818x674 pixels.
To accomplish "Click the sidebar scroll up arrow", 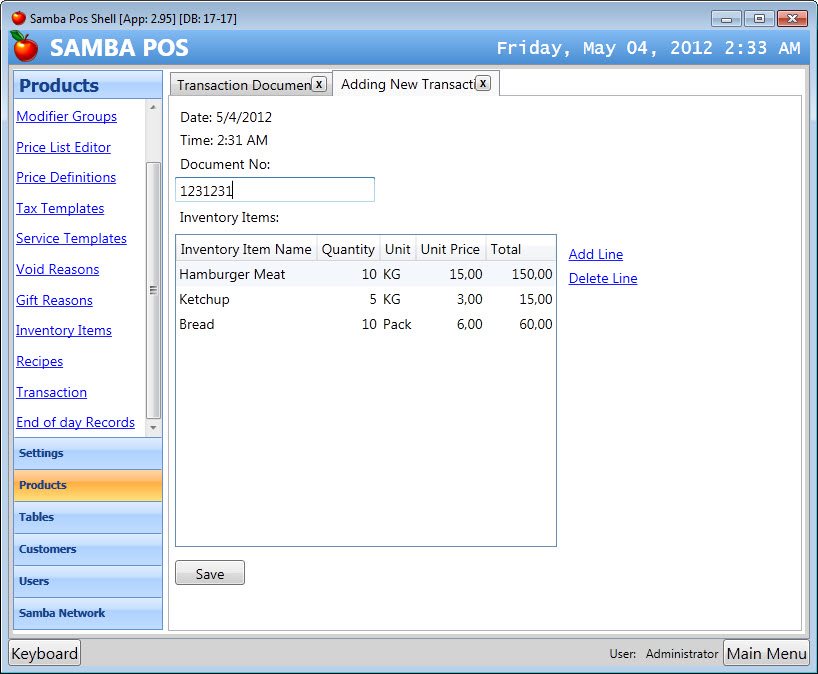I will point(153,107).
